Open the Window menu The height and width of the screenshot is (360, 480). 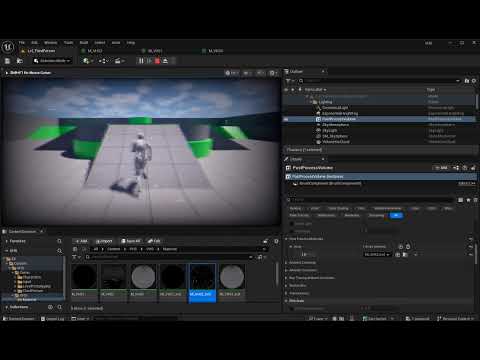point(51,43)
